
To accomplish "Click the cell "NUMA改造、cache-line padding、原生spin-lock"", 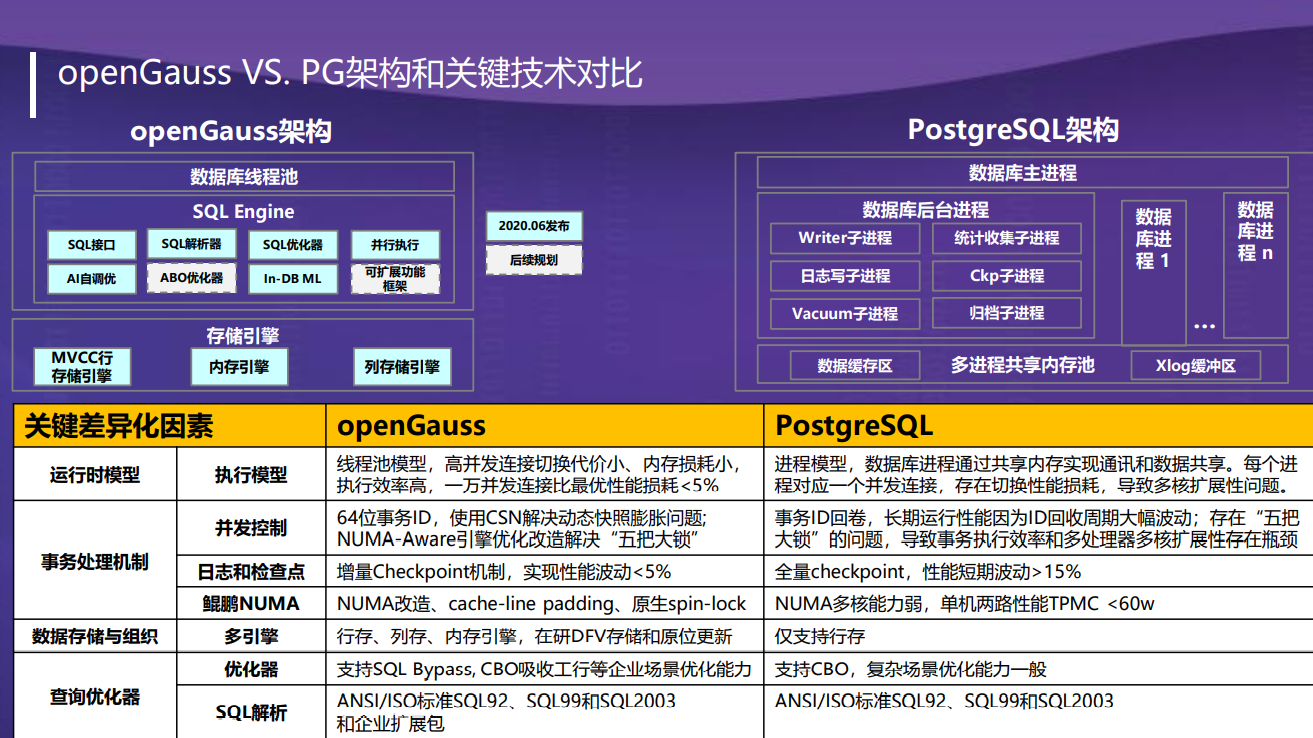I will [545, 604].
